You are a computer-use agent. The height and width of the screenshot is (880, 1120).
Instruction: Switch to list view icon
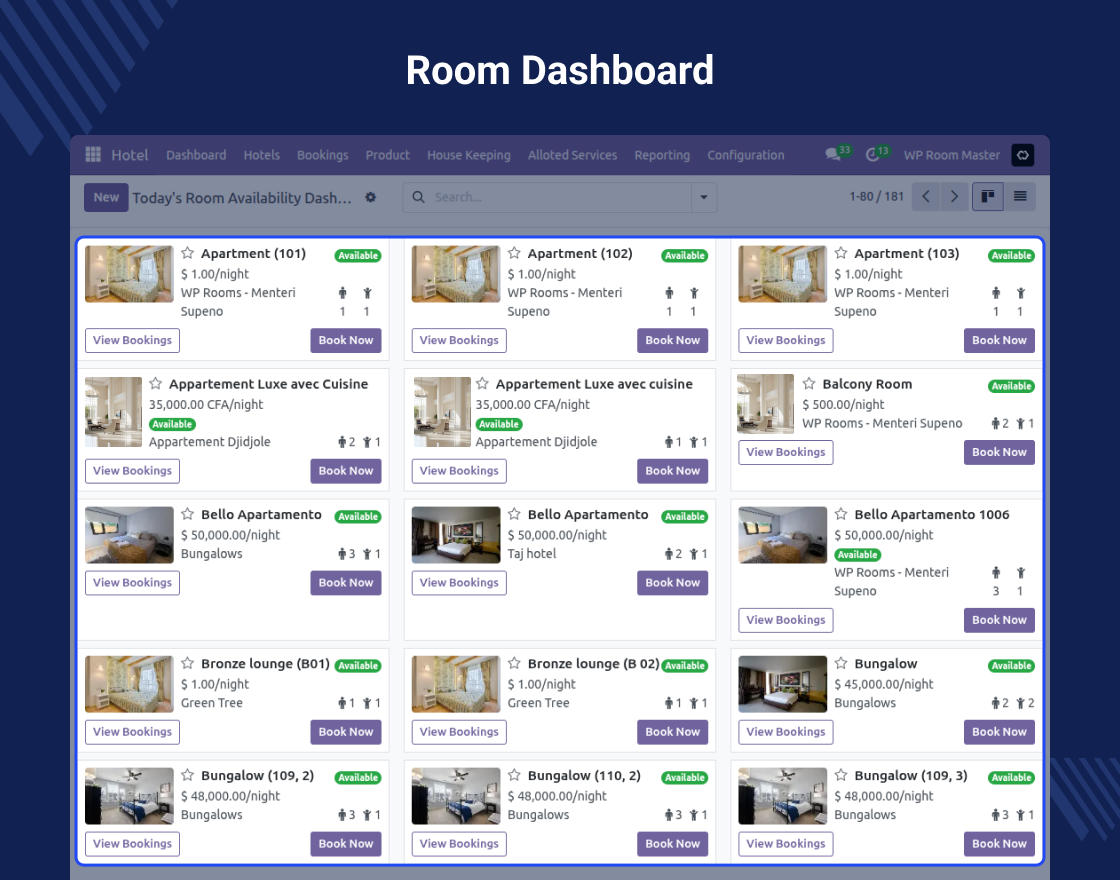1020,197
